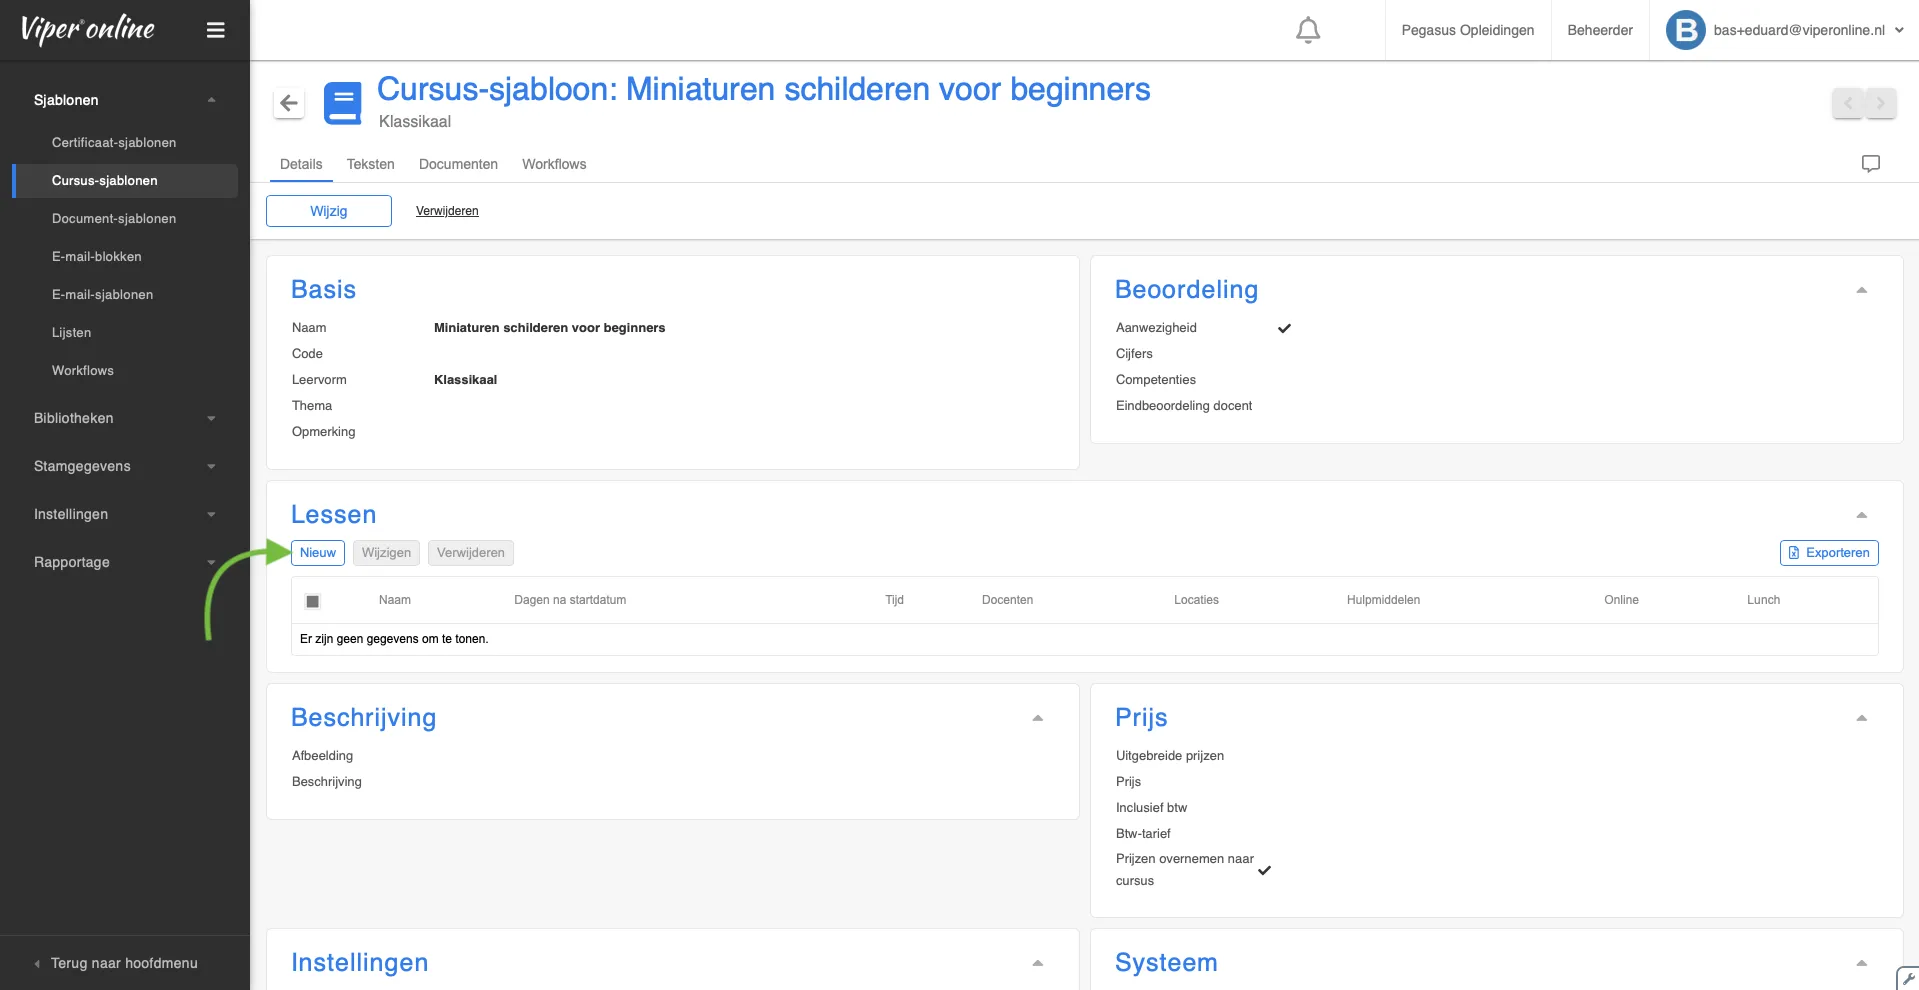Click the blue course book icon
The height and width of the screenshot is (990, 1919).
pos(343,103)
